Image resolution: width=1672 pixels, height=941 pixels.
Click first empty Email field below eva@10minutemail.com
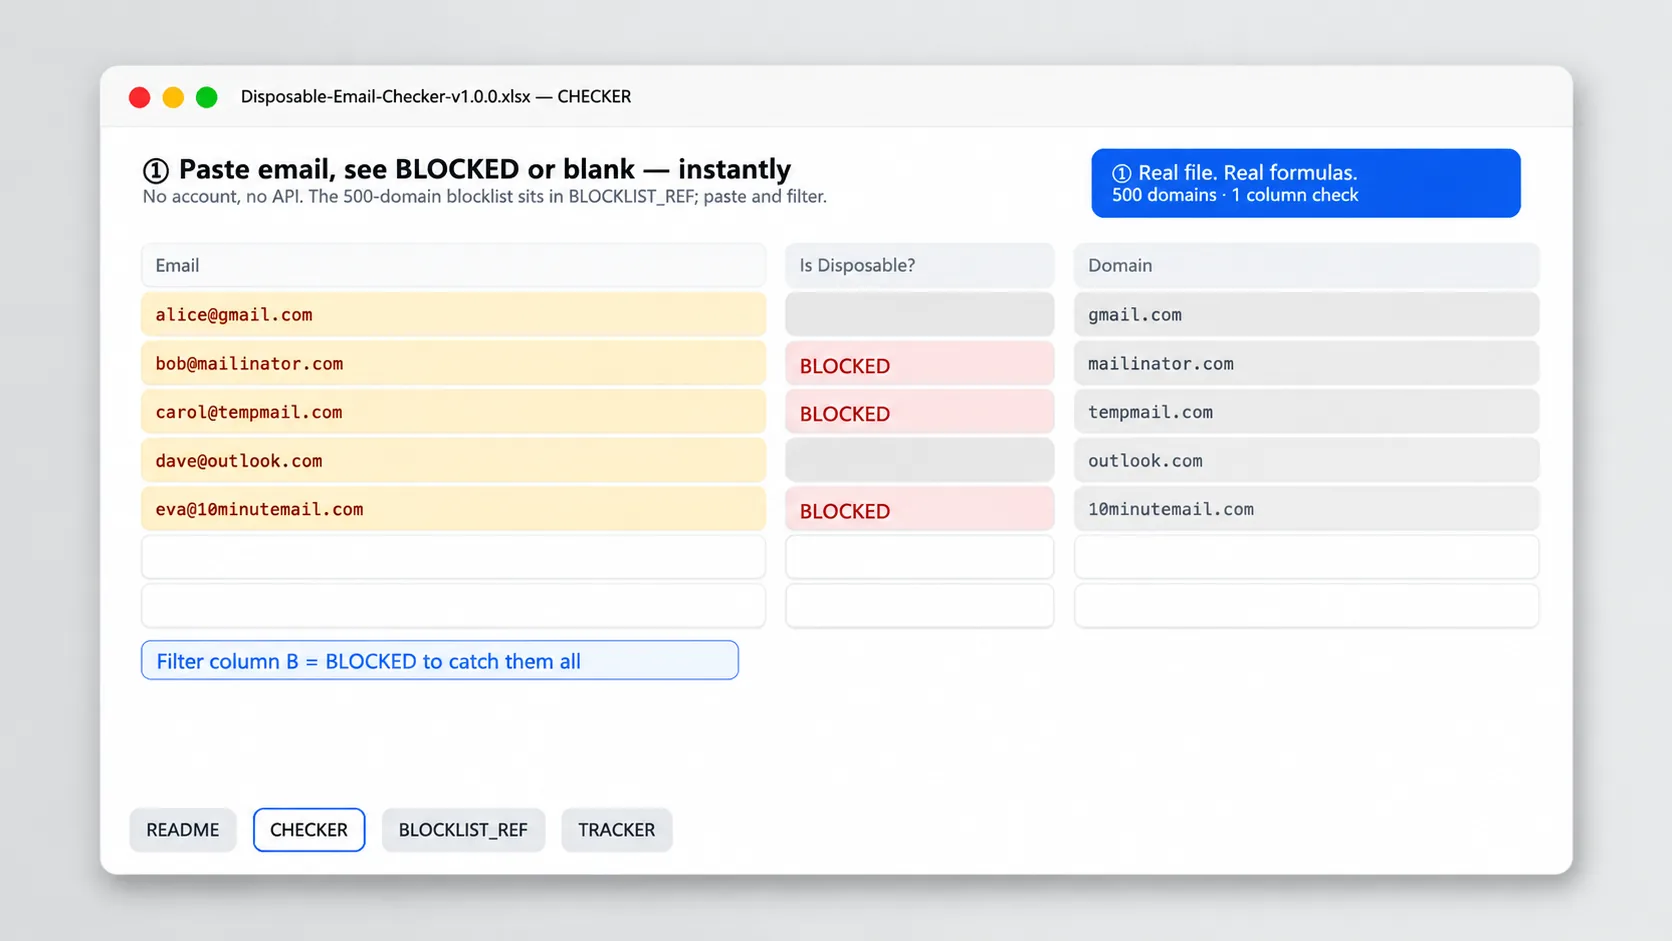coord(454,557)
